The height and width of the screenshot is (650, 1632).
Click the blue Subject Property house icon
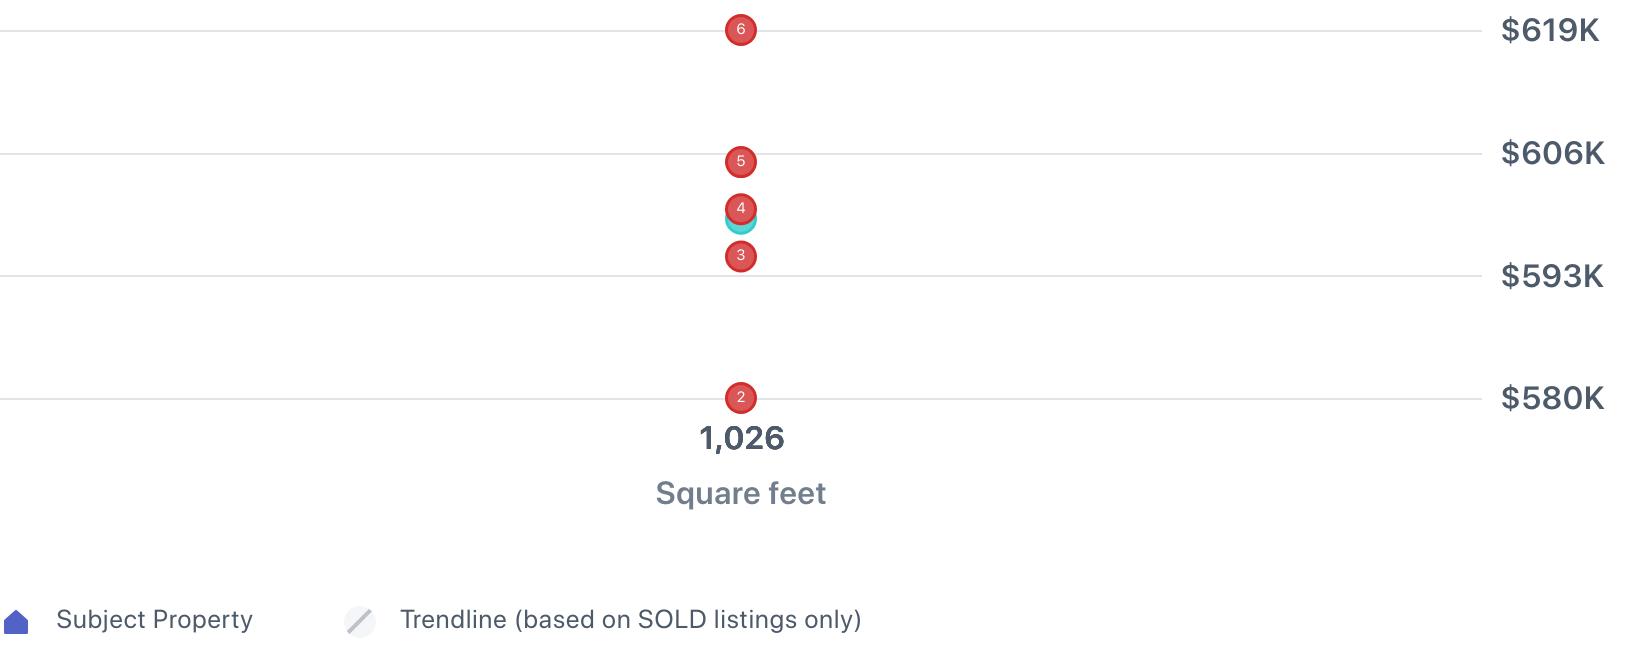tap(17, 622)
